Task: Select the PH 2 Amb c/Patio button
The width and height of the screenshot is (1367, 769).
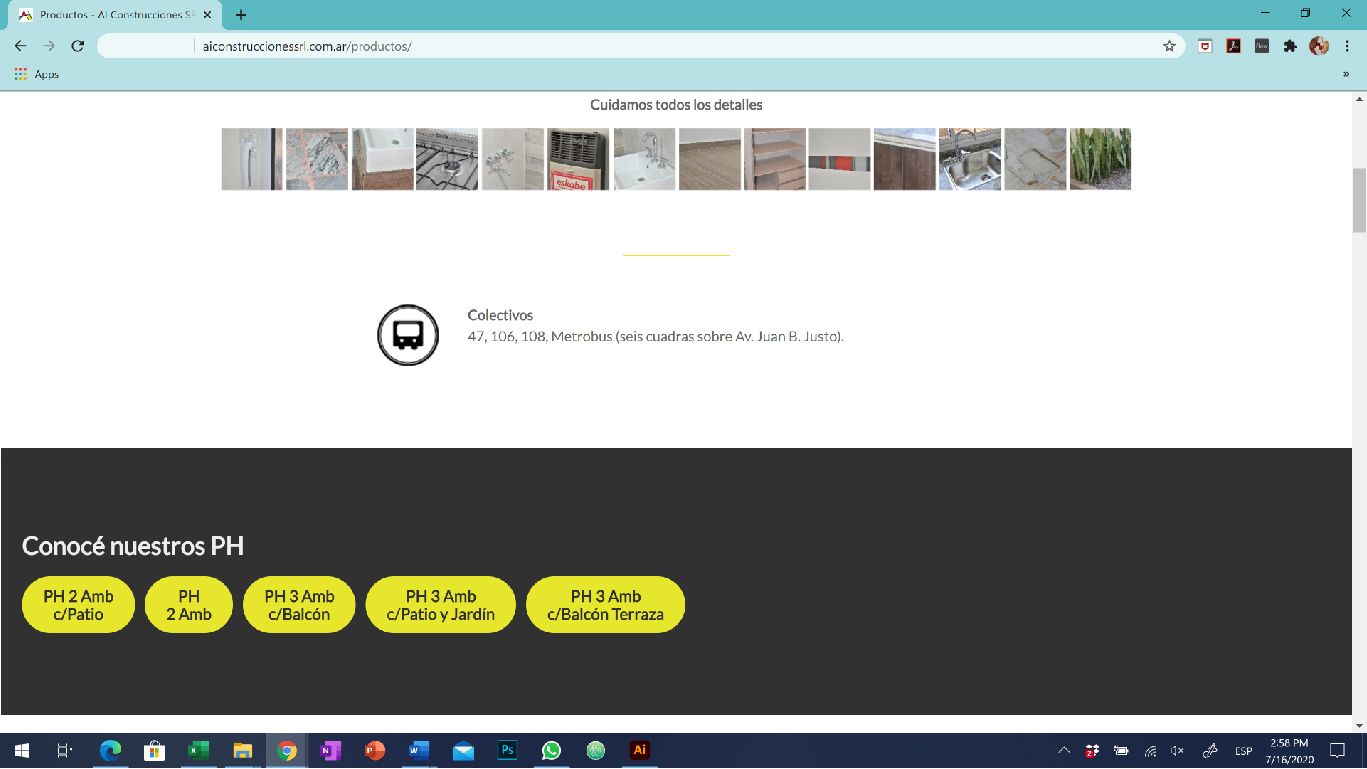Action: pos(78,605)
